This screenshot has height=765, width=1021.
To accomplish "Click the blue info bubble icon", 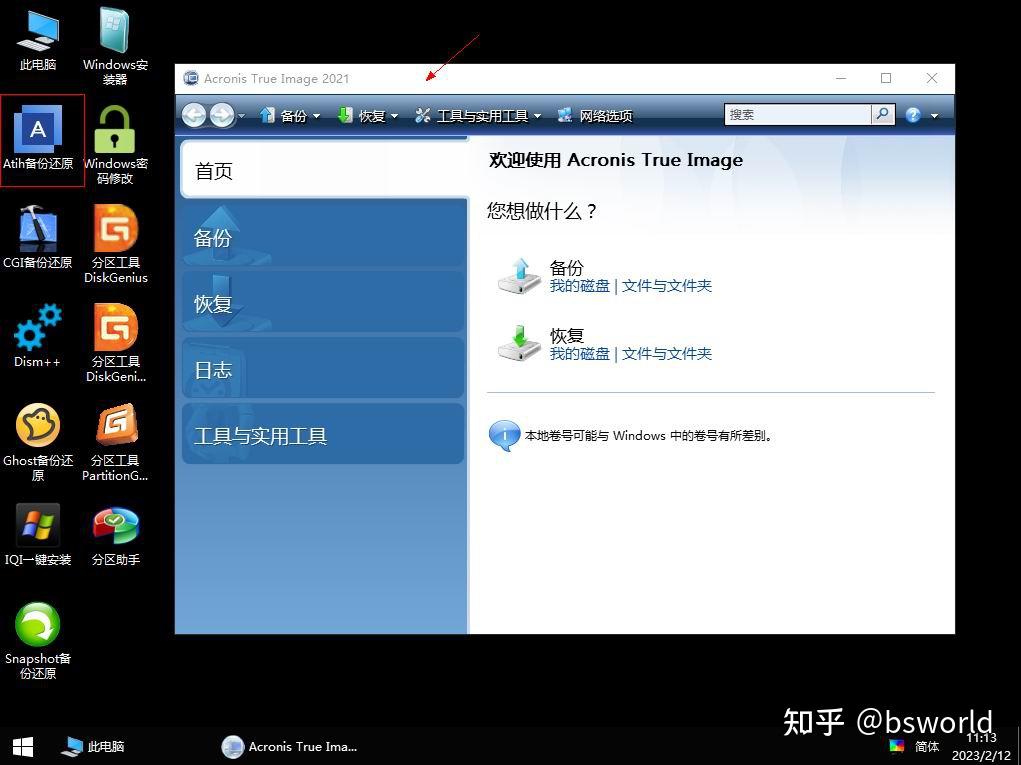I will [504, 436].
